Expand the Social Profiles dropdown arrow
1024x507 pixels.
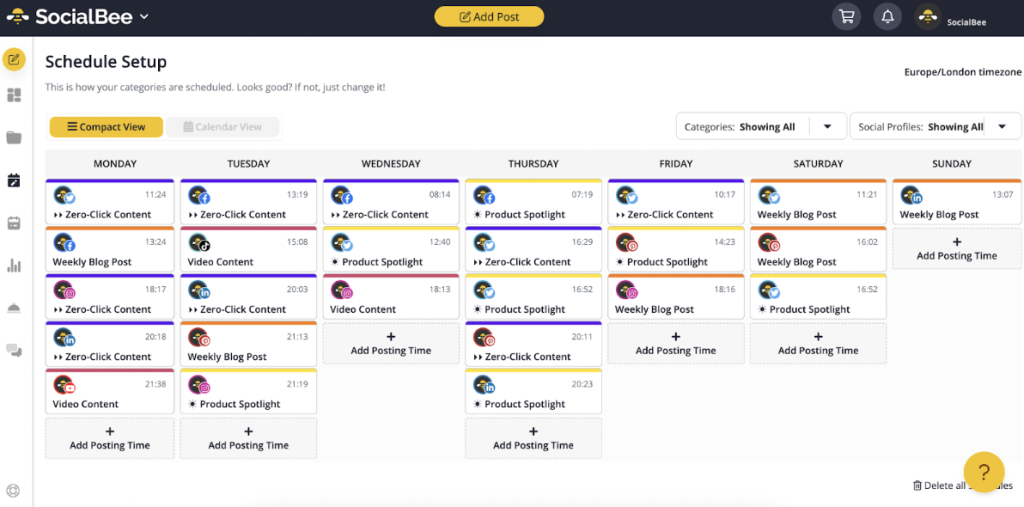click(x=1002, y=127)
